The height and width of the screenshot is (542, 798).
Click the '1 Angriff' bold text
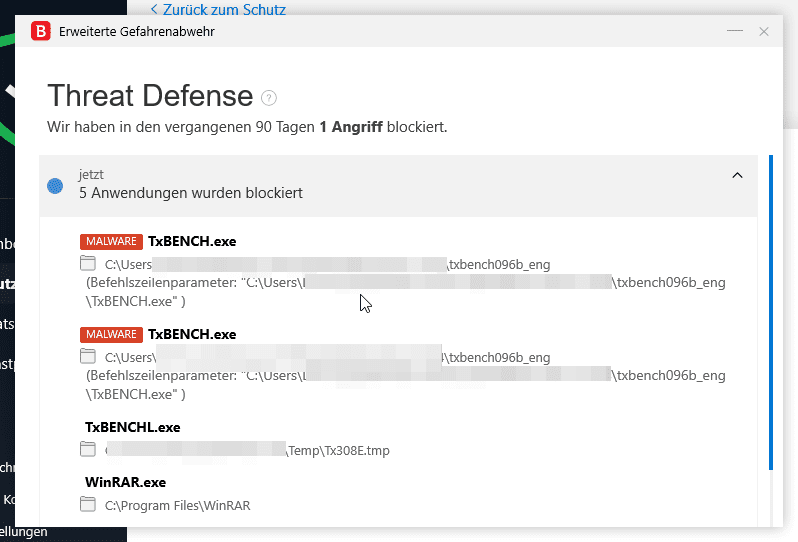(x=351, y=127)
